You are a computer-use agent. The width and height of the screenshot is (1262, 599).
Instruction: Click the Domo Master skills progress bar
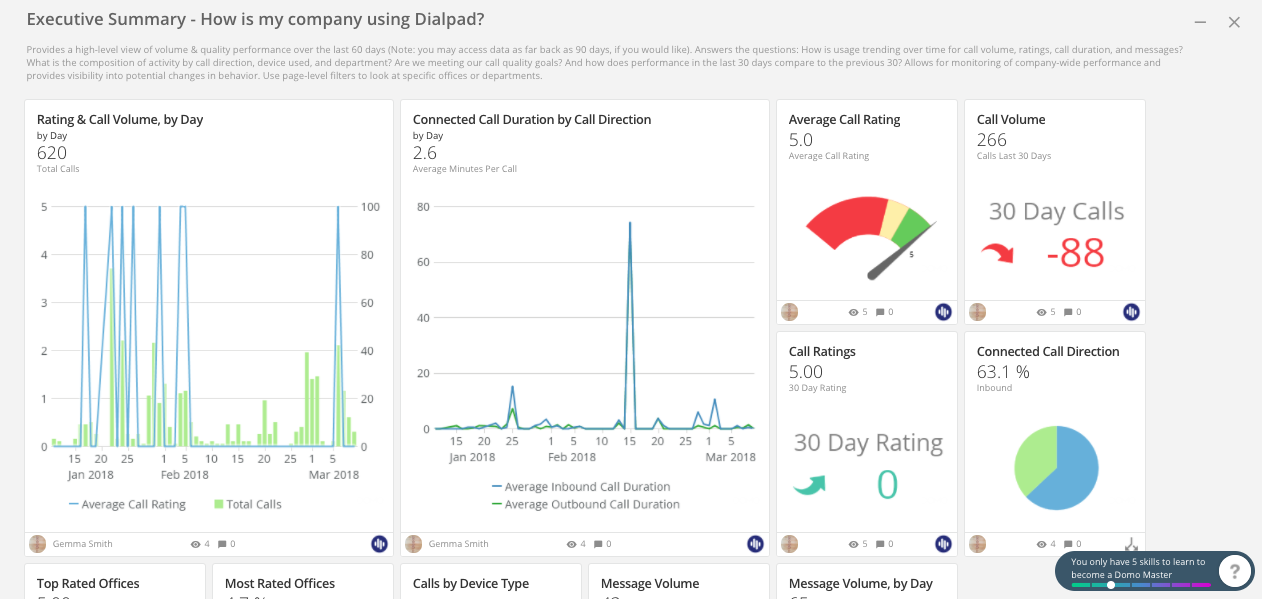pos(1141,585)
